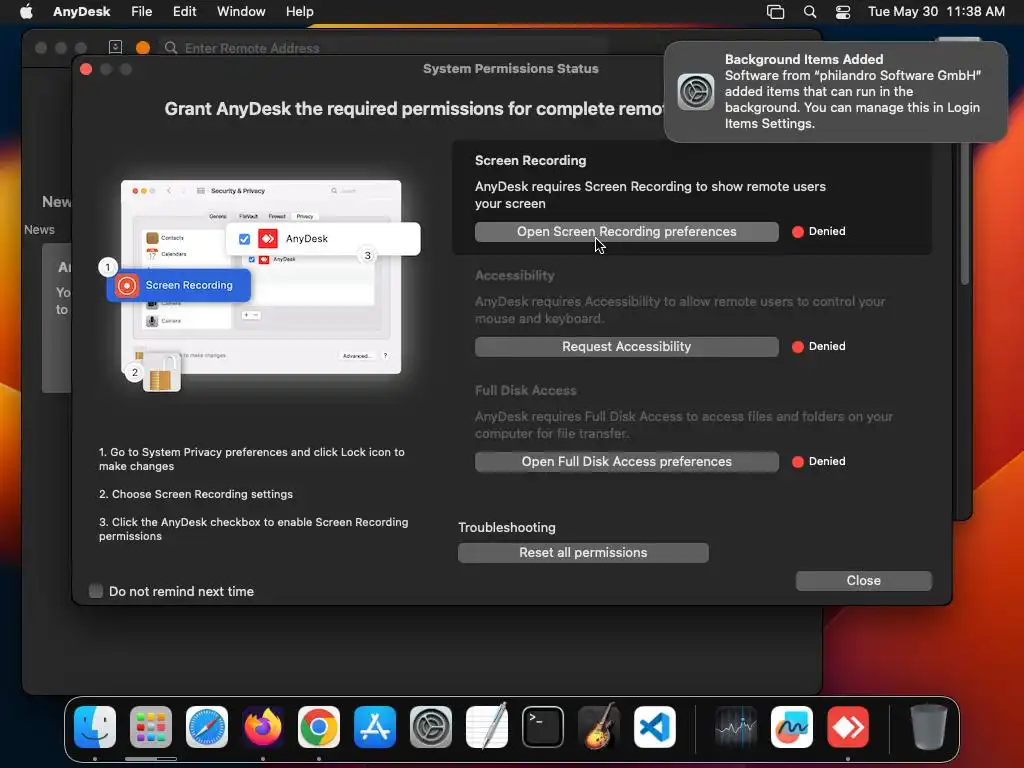
Task: Click the Accessibility section heading
Action: (515, 276)
